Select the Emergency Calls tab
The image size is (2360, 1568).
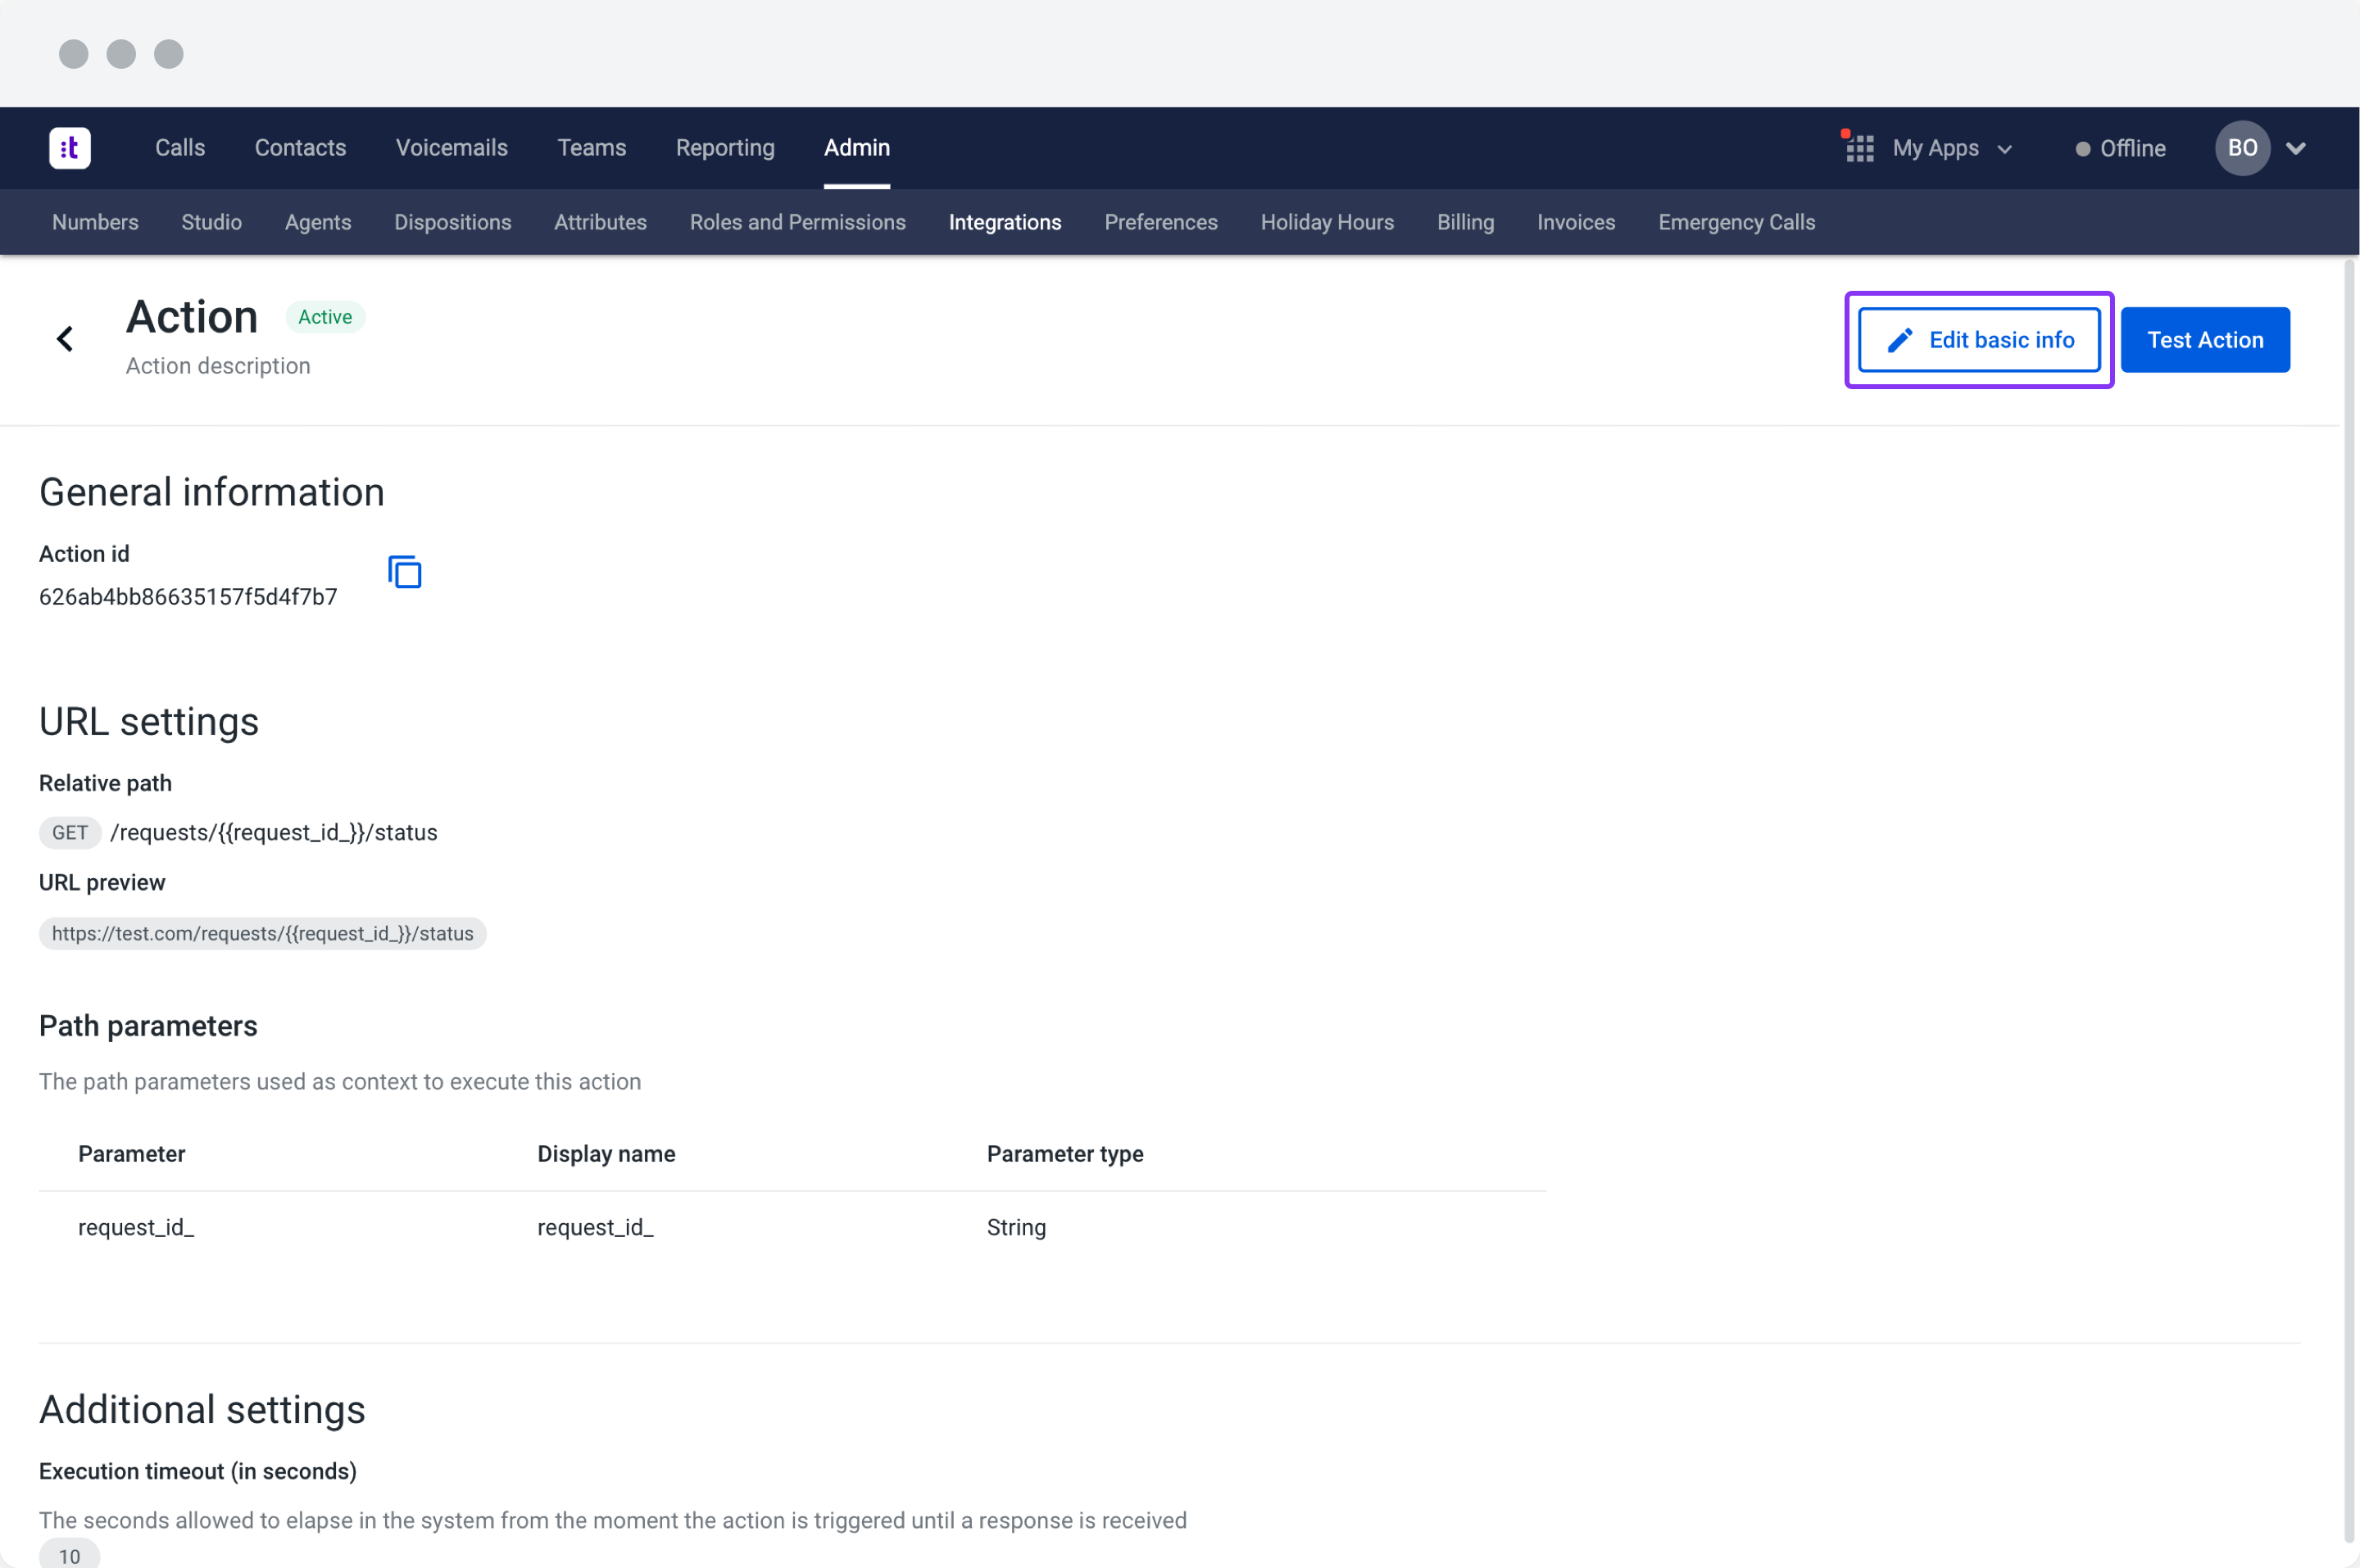point(1736,222)
